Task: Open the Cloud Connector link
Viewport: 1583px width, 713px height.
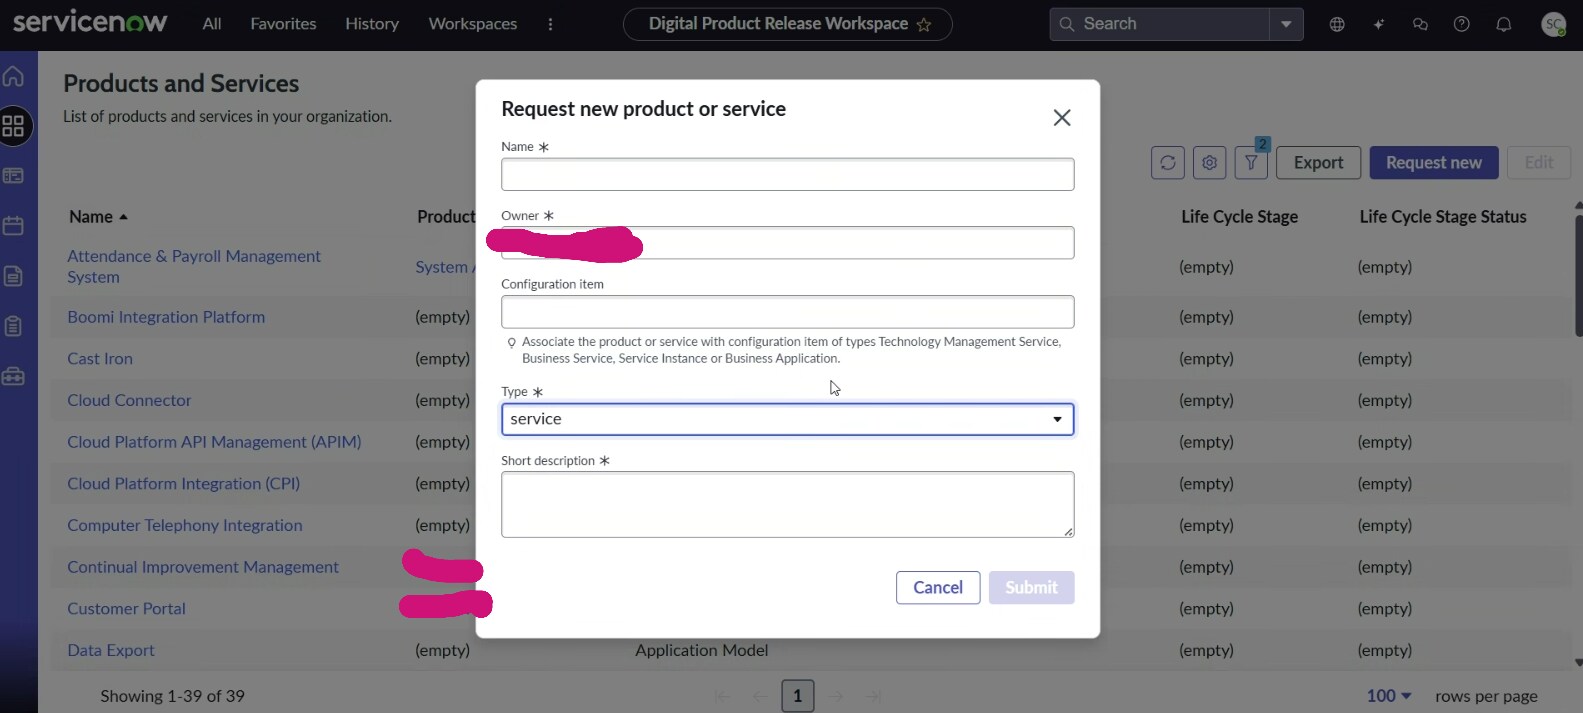Action: pyautogui.click(x=129, y=400)
